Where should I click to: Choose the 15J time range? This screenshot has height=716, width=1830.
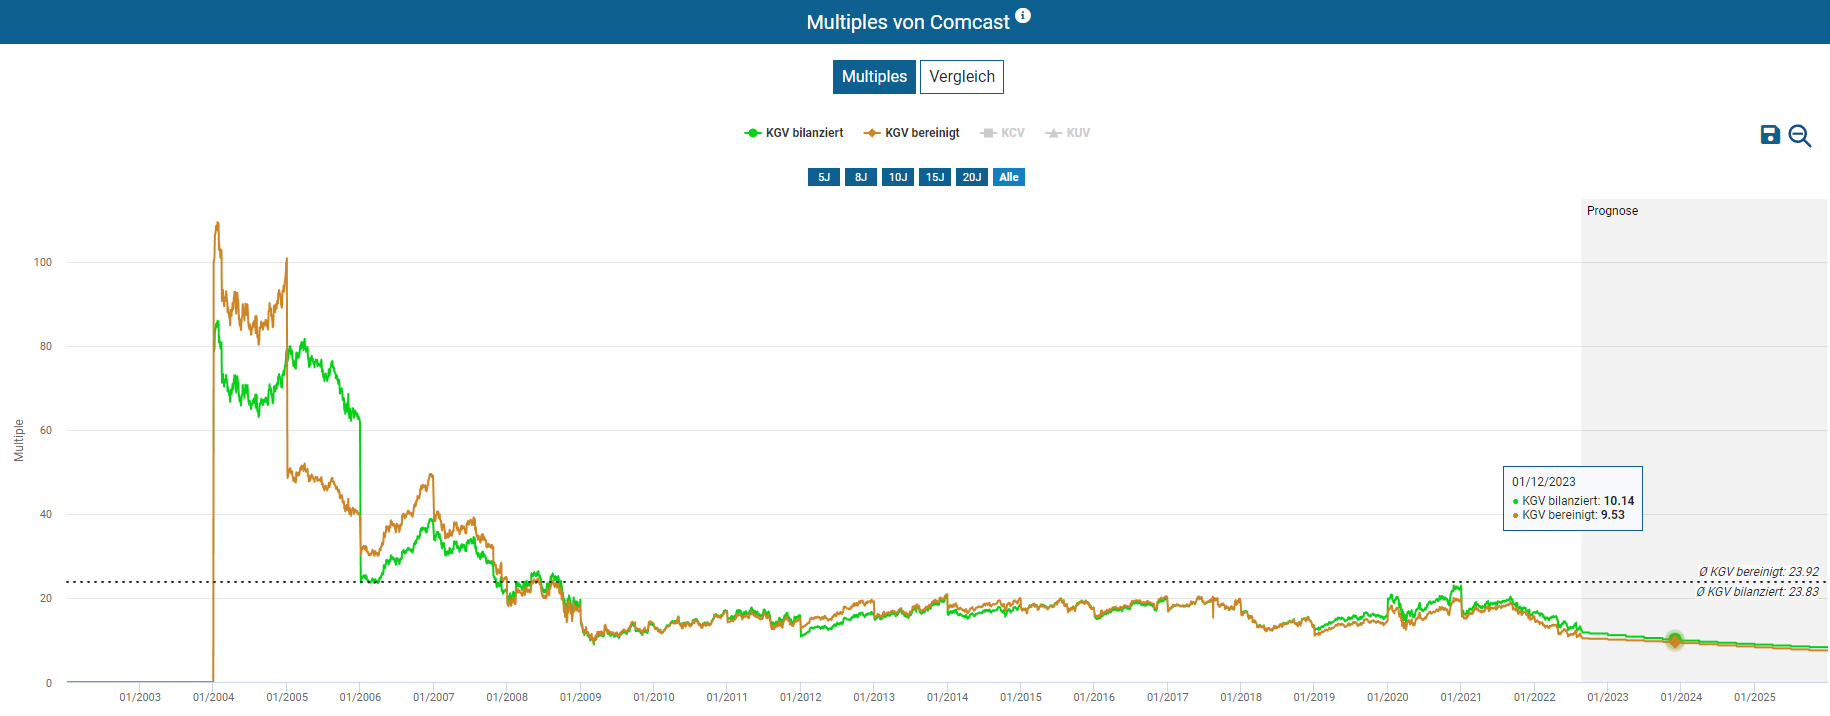pos(934,177)
